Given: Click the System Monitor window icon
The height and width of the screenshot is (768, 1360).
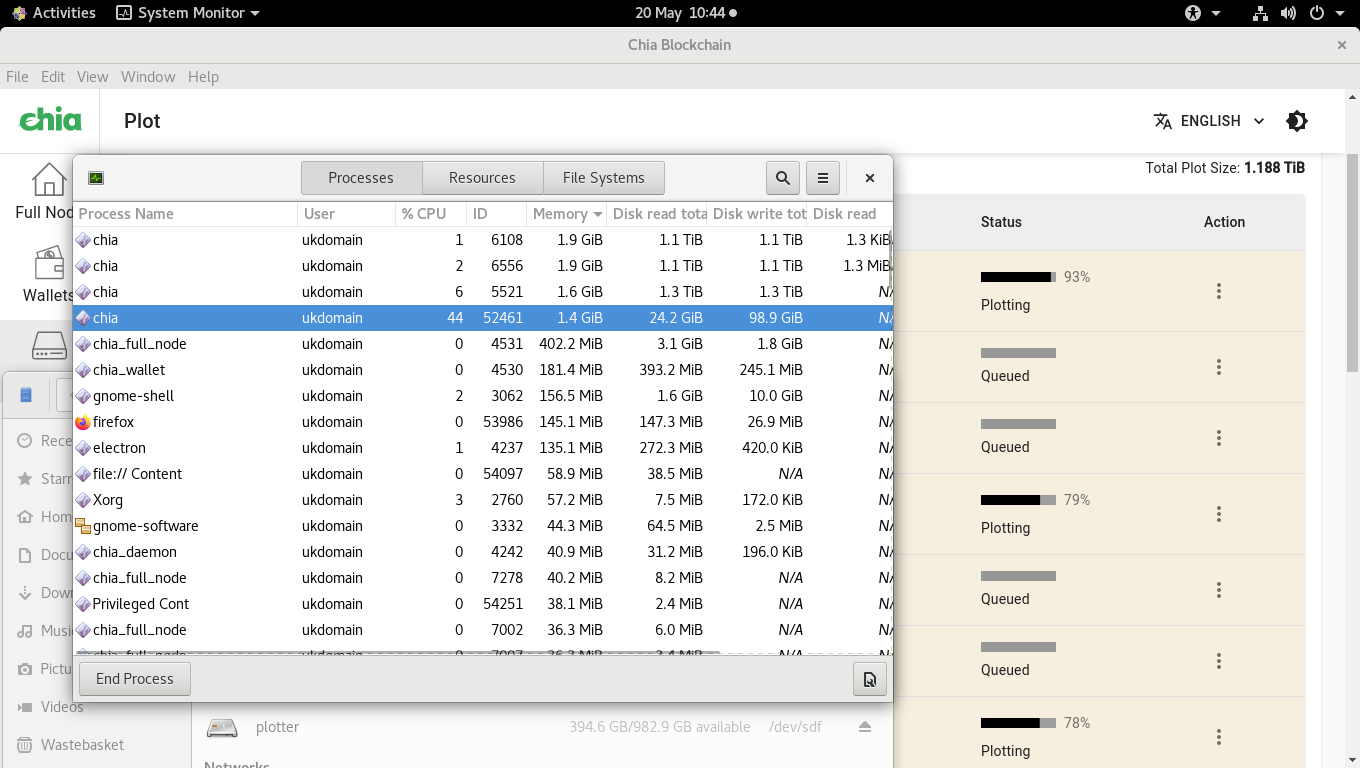Looking at the screenshot, I should click(x=96, y=178).
